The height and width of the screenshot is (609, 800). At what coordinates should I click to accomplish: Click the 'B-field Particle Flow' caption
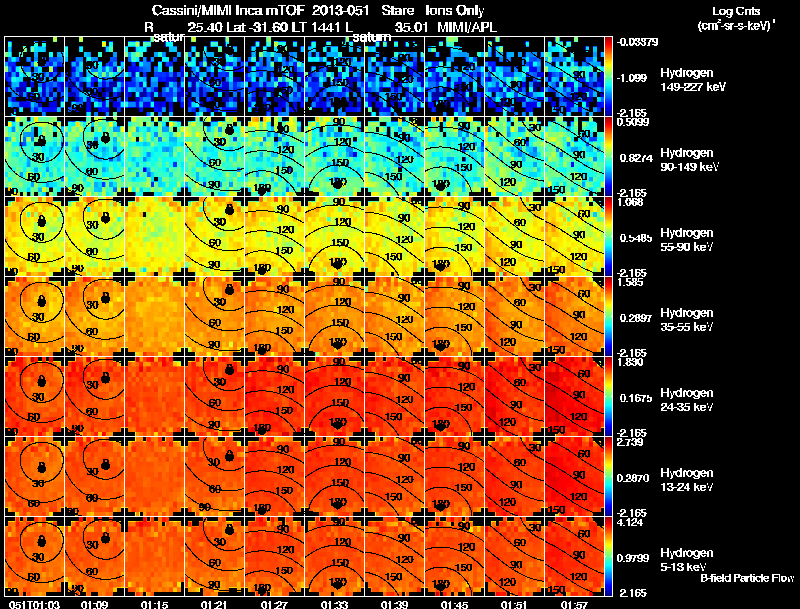pos(747,578)
